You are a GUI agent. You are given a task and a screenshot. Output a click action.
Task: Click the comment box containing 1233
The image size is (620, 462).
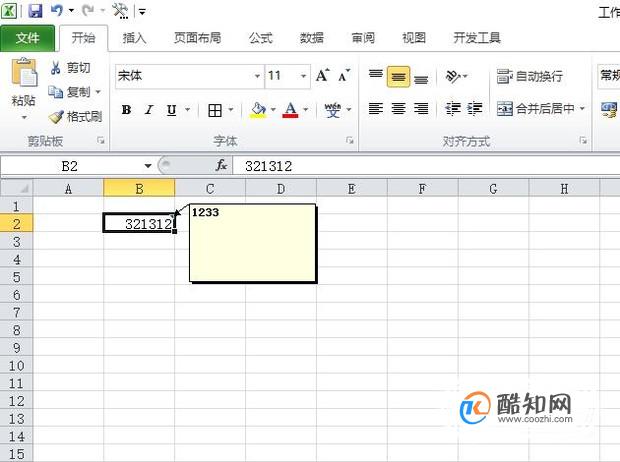[x=253, y=243]
